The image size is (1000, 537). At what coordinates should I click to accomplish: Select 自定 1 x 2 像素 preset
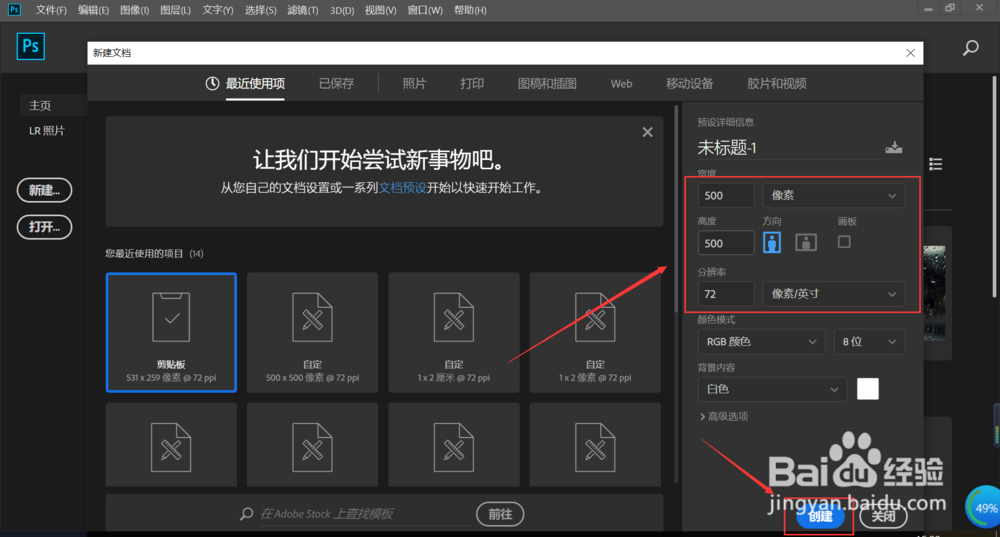(x=595, y=332)
